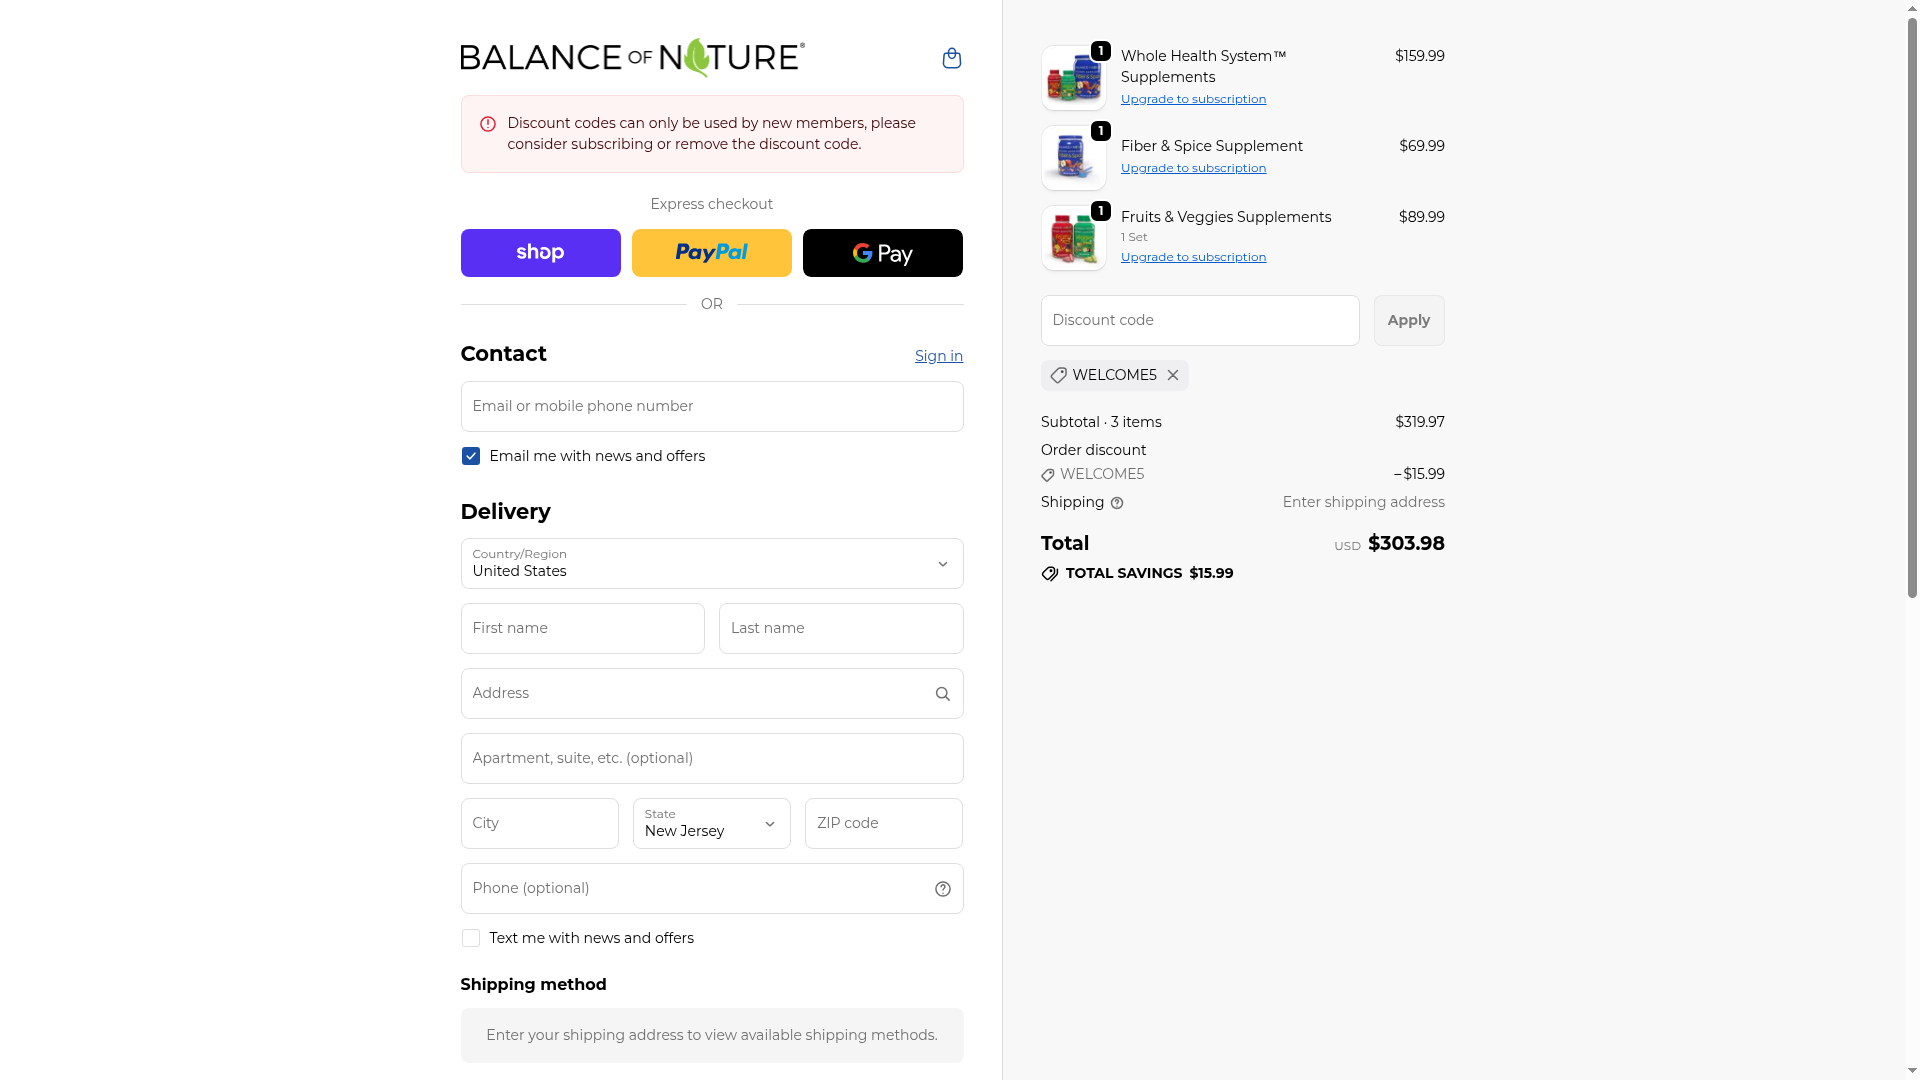Open the shopping bag cart icon
Image resolution: width=1920 pixels, height=1080 pixels.
951,58
